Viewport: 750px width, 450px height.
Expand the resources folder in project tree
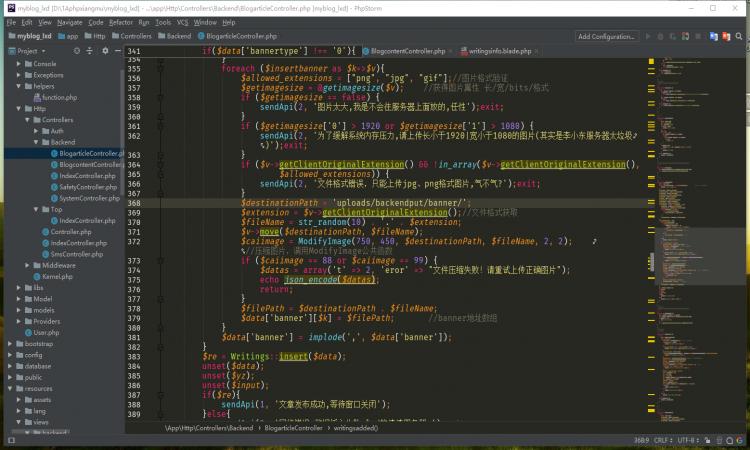10,388
